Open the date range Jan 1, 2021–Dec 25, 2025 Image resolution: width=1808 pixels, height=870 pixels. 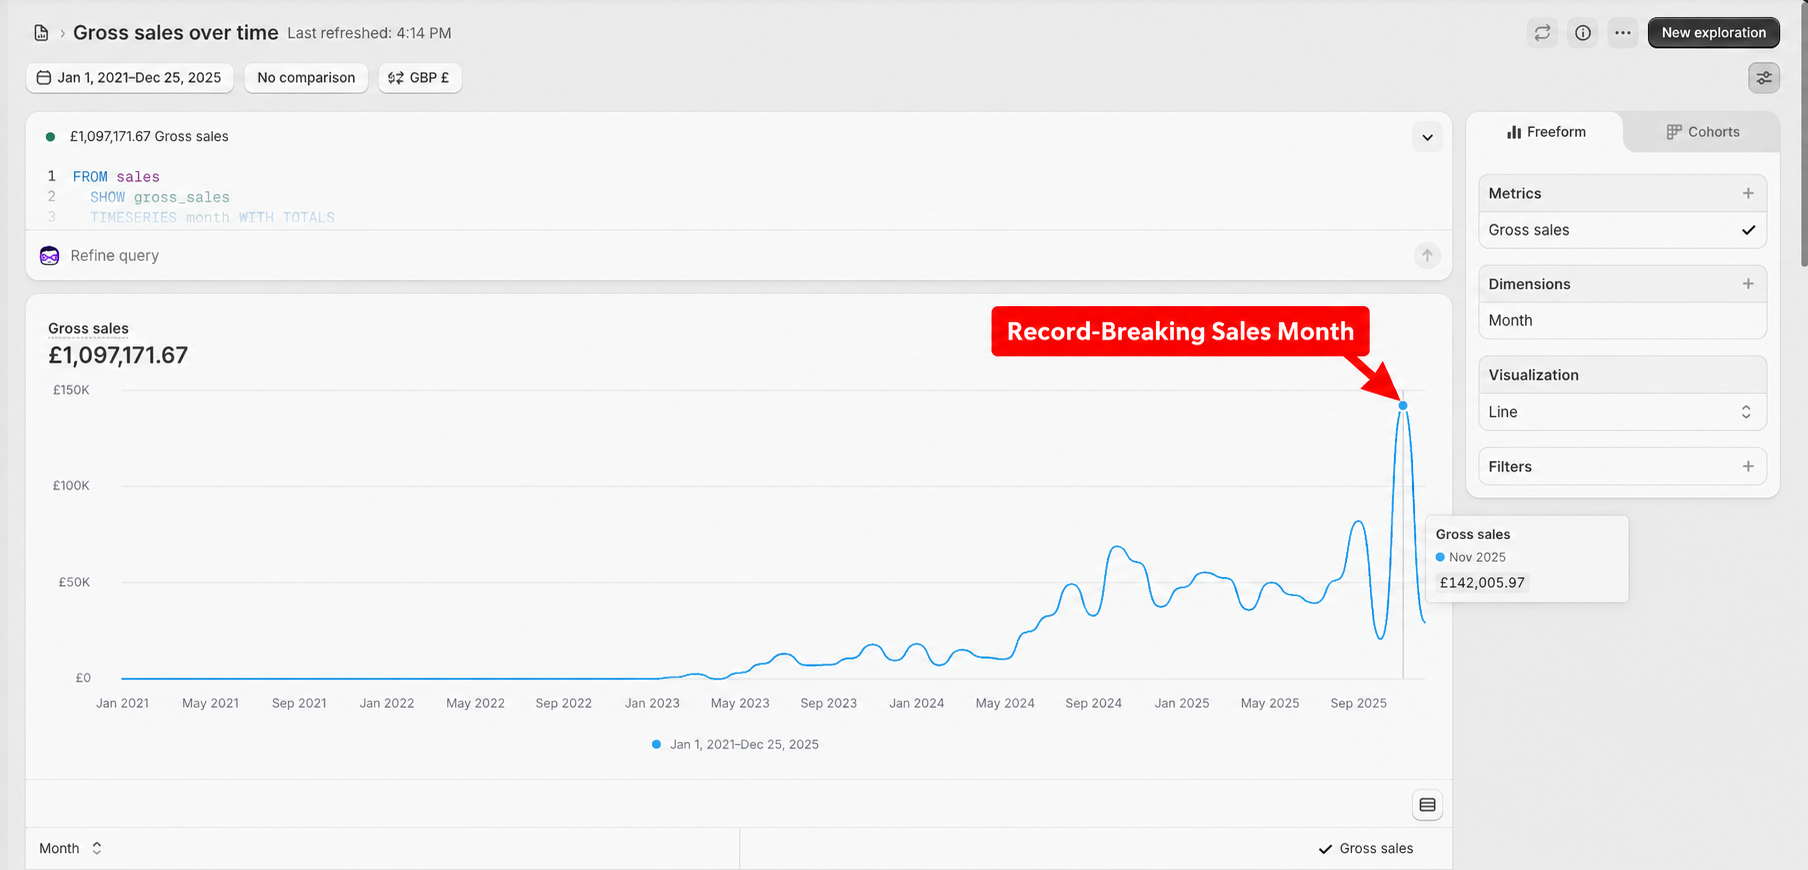130,78
